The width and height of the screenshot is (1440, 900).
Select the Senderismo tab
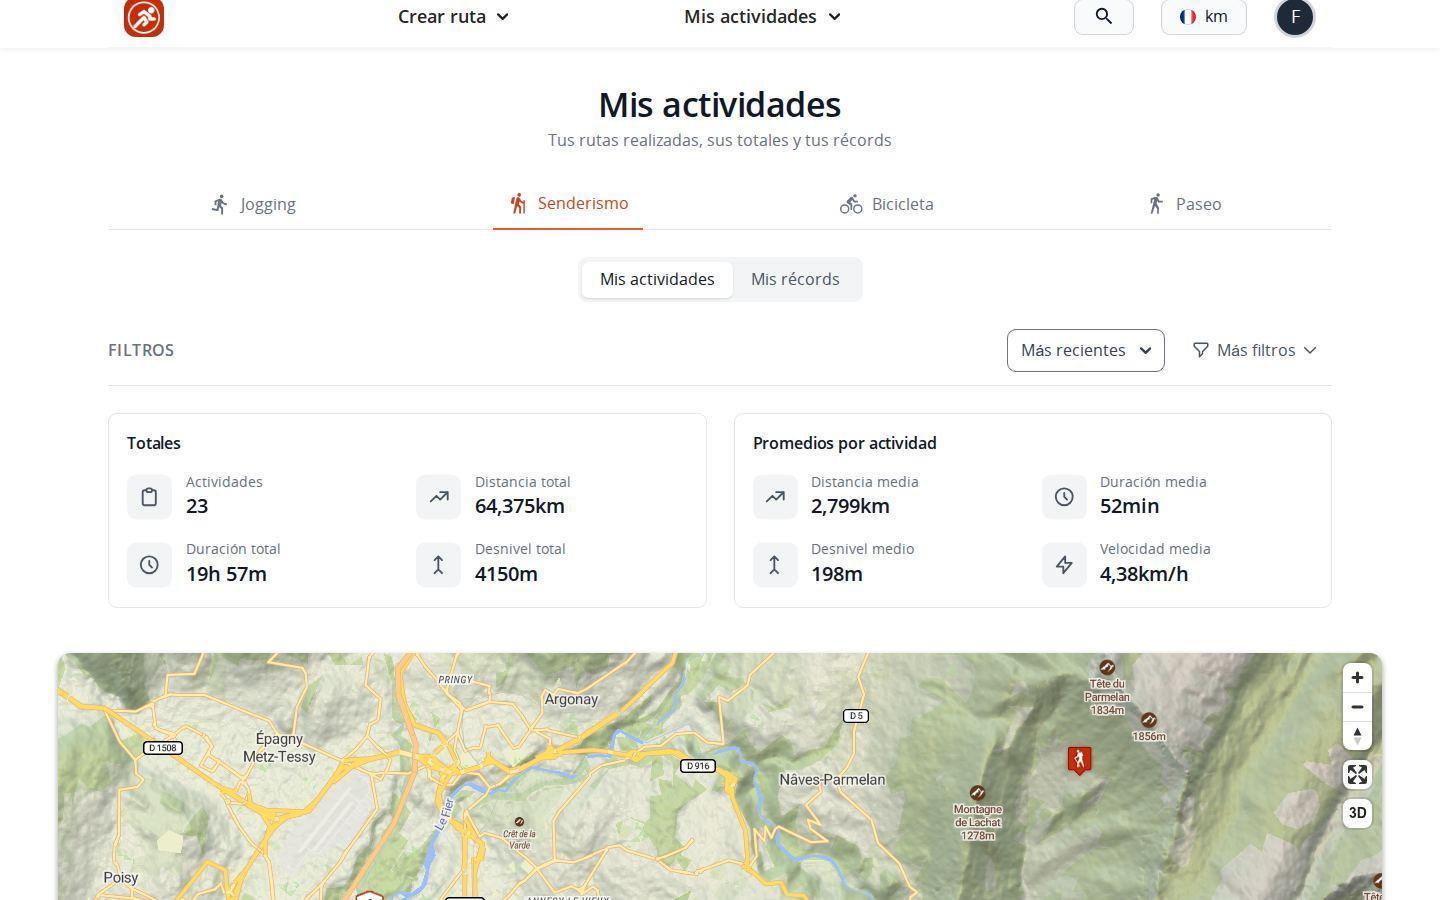[x=568, y=204]
